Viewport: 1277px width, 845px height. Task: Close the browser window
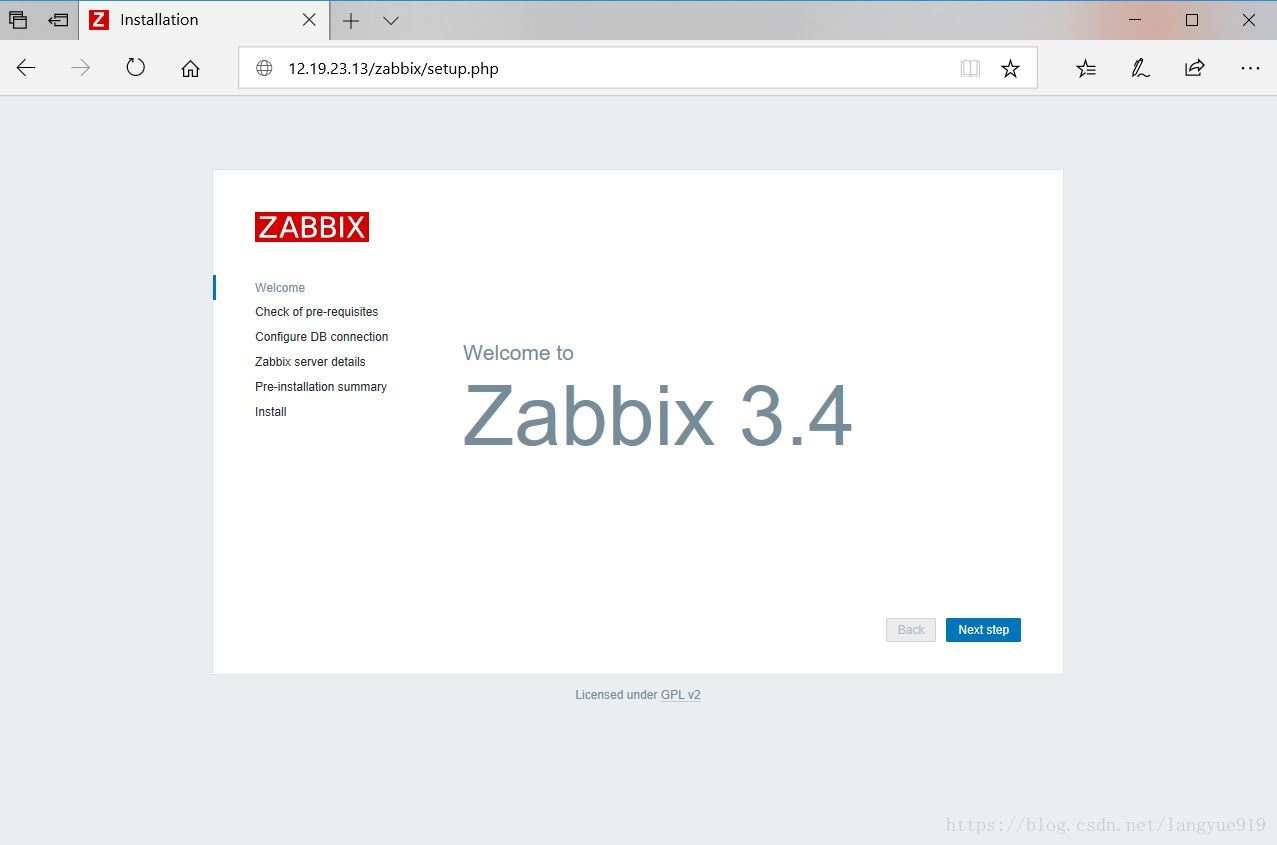pos(1249,20)
